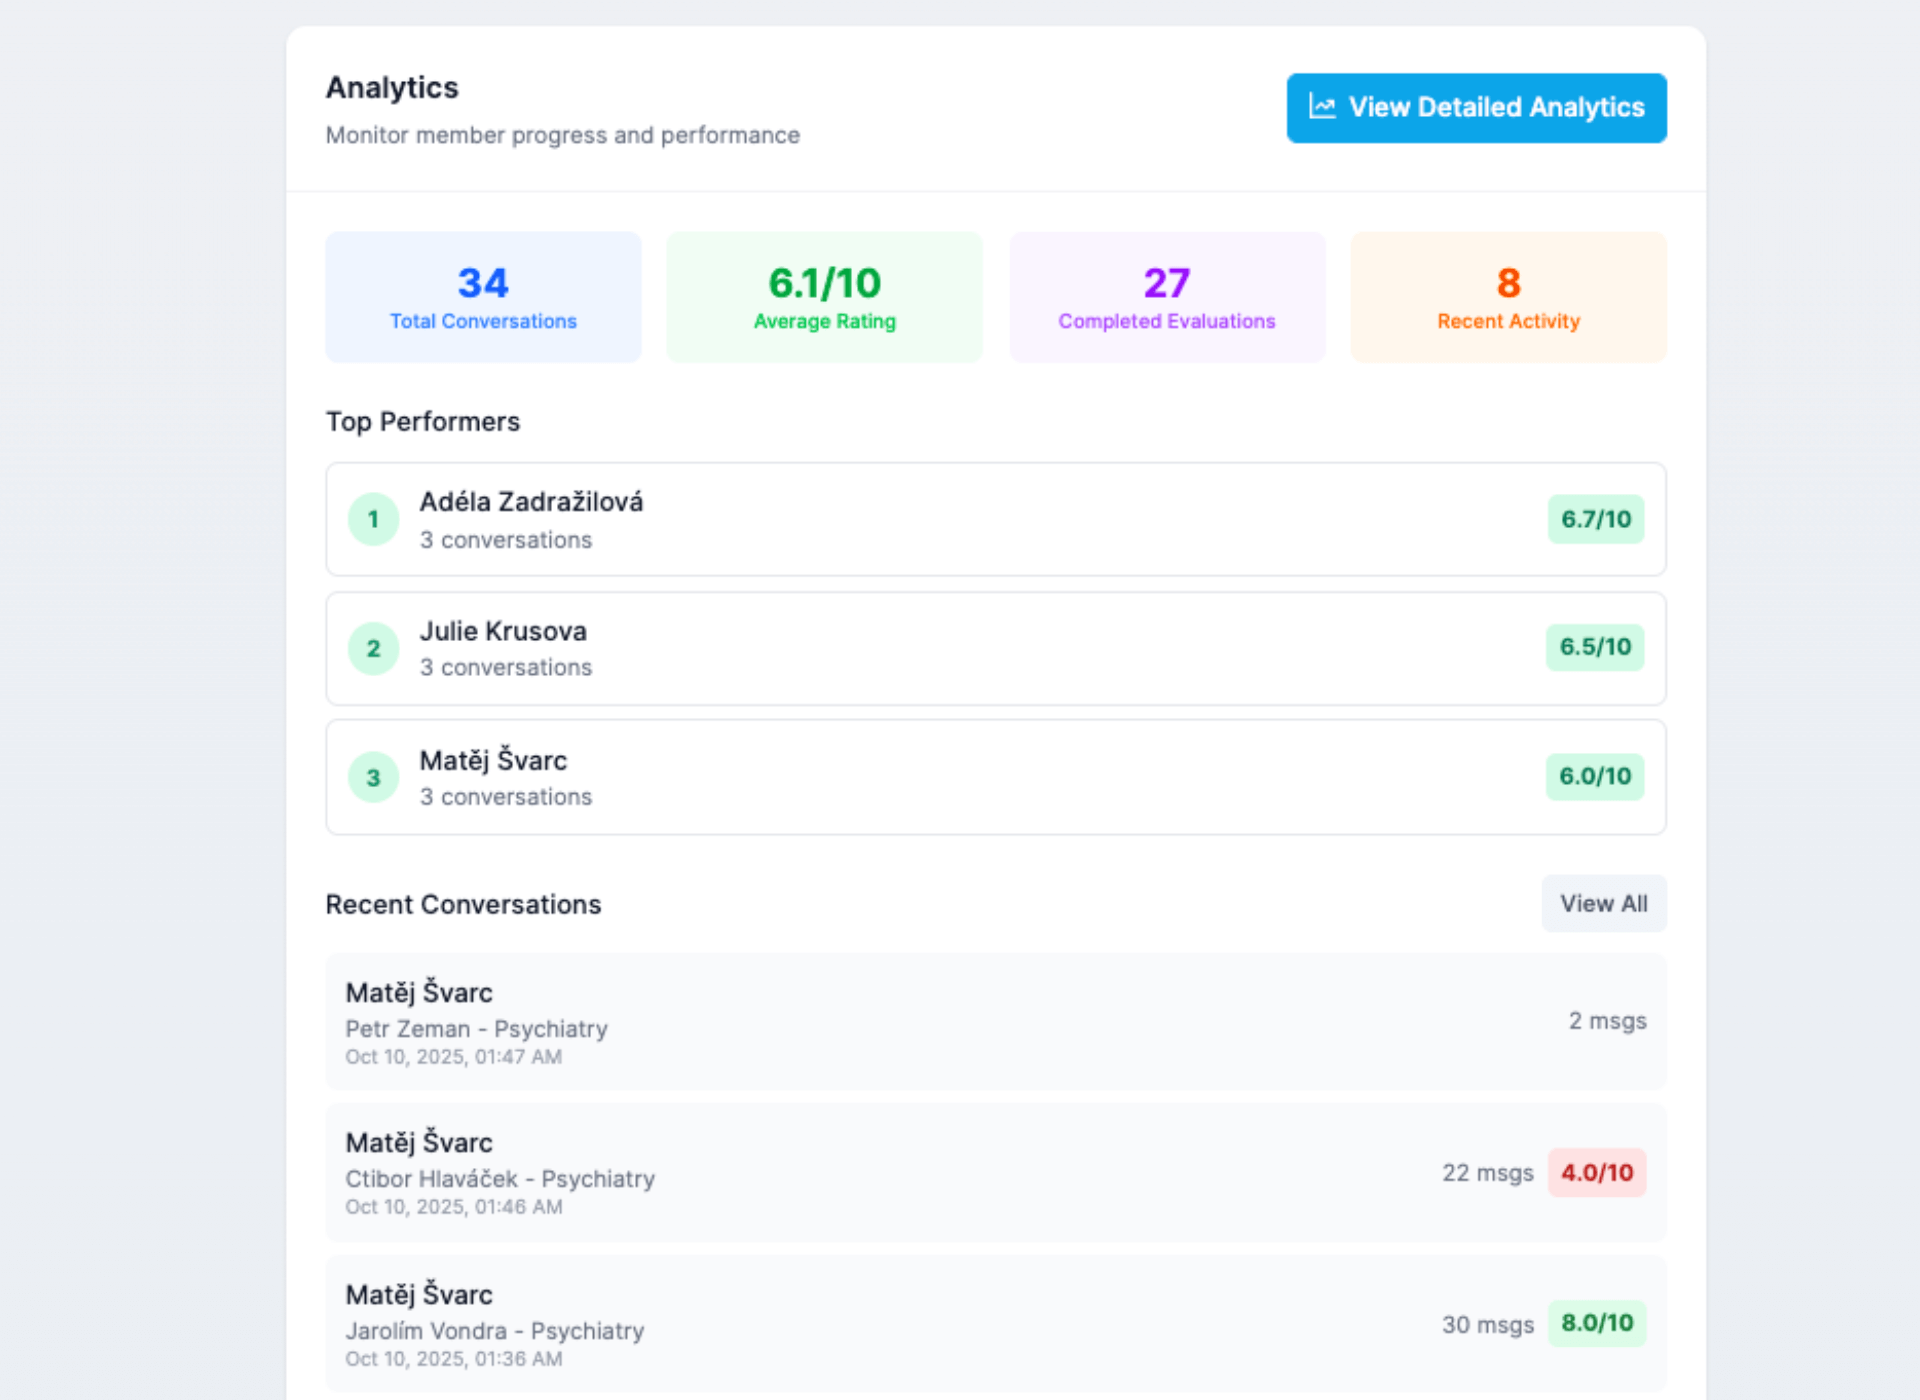Viewport: 1920px width, 1400px height.
Task: Click the rank 1 badge beside Adéla Zadražilová
Action: (x=373, y=519)
